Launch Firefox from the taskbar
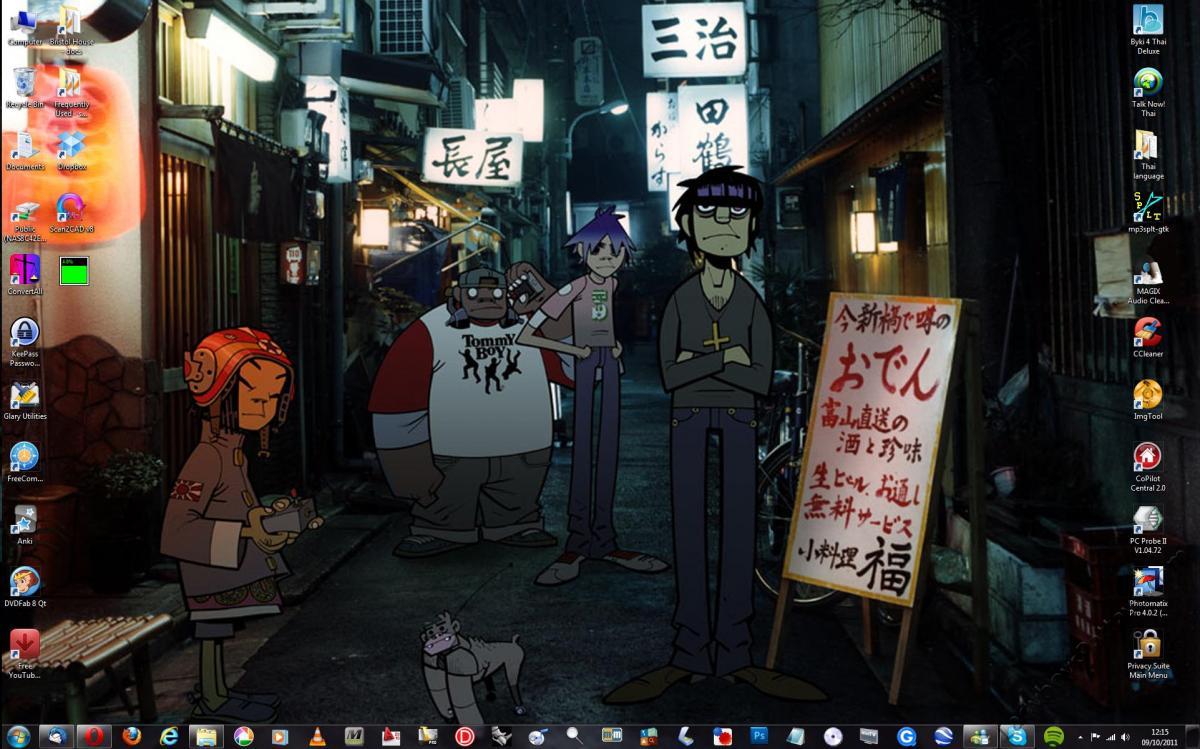Viewport: 1200px width, 749px height. 131,736
